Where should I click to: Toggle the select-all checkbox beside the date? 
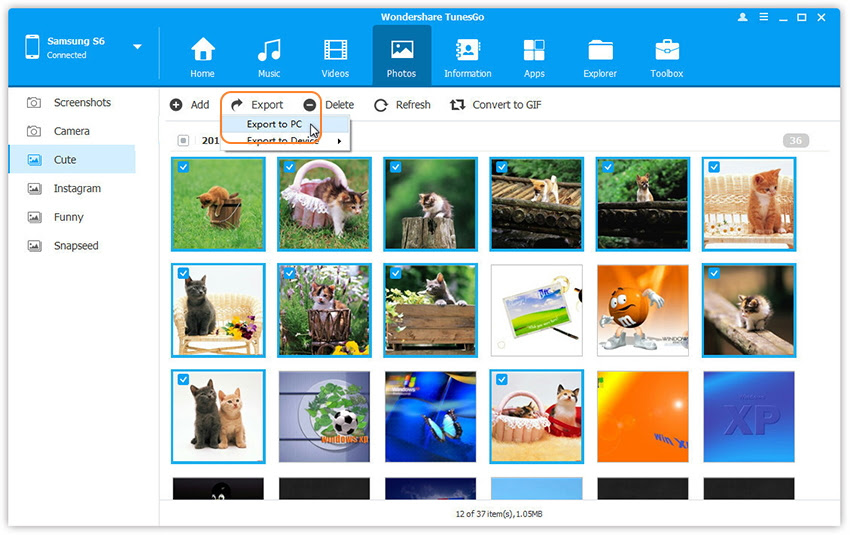coord(183,141)
